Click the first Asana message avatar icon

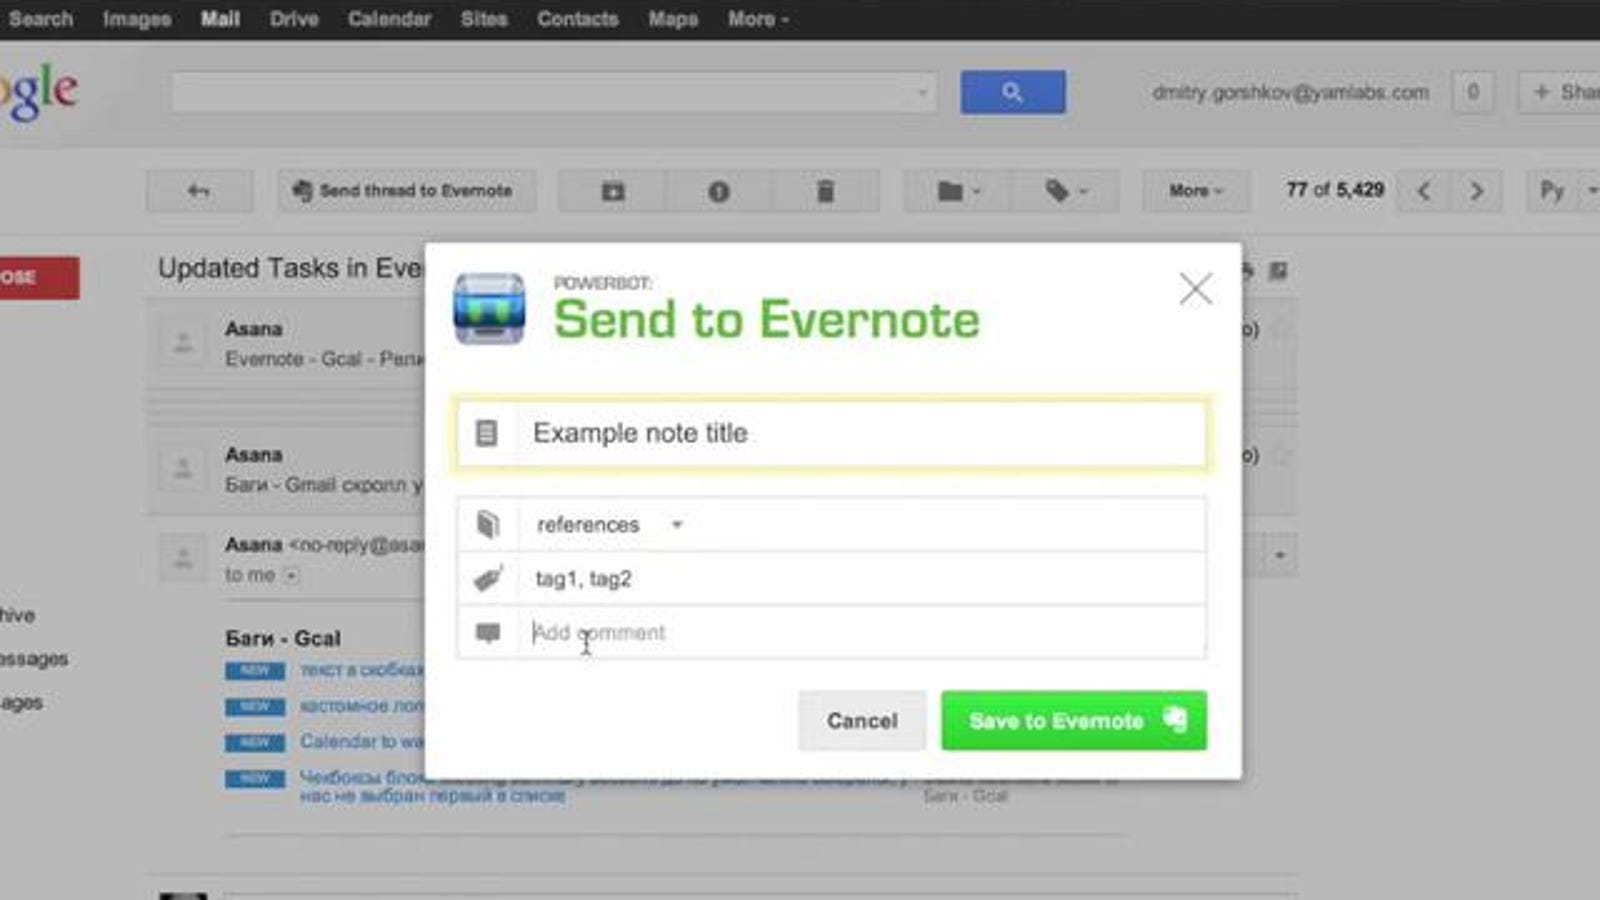tap(183, 343)
